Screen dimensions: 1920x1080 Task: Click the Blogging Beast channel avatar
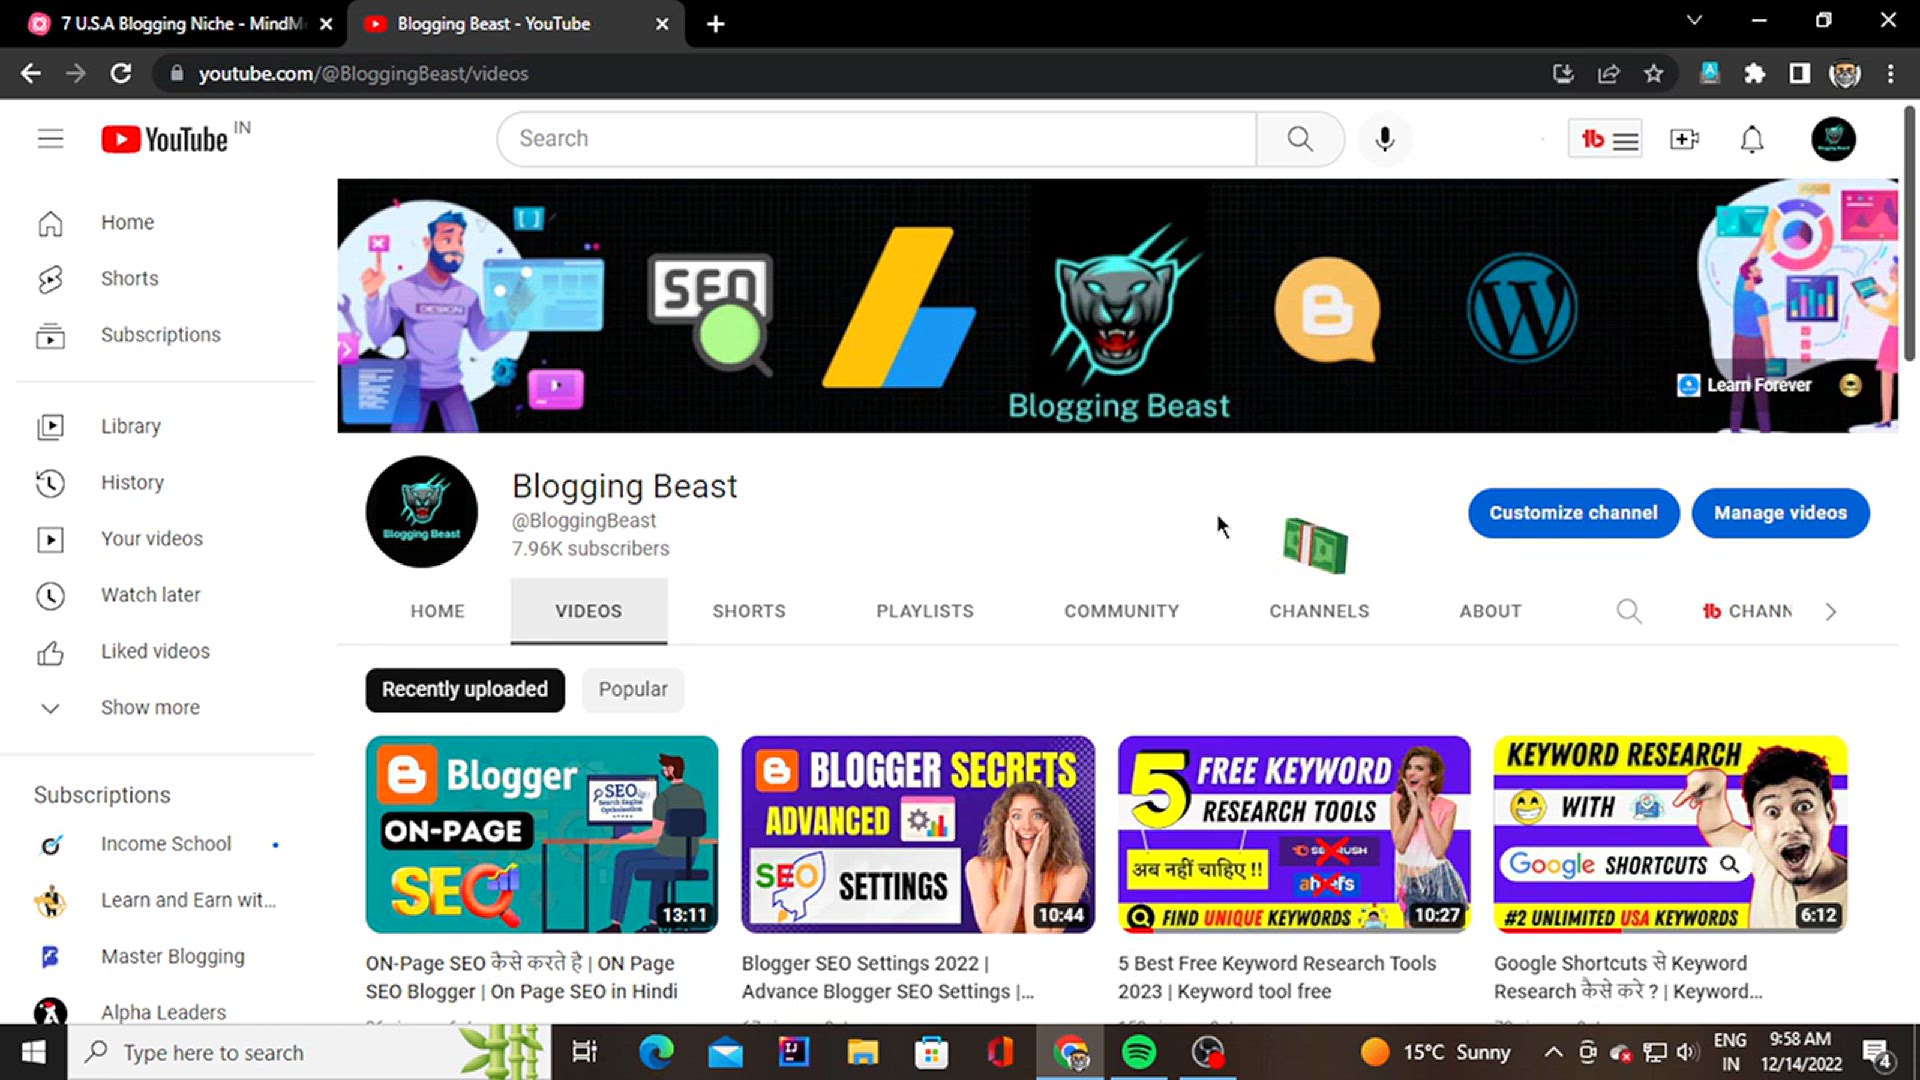coord(422,512)
